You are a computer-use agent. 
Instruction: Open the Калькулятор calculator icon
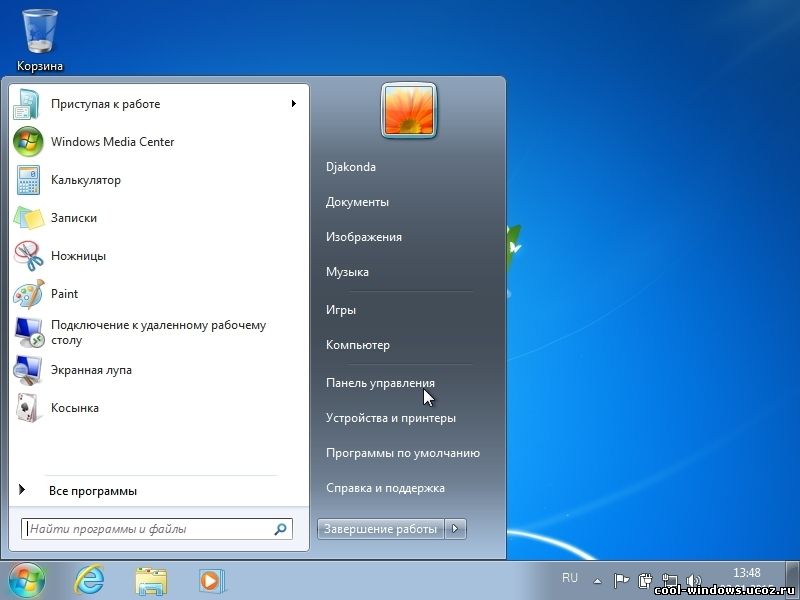pos(28,180)
